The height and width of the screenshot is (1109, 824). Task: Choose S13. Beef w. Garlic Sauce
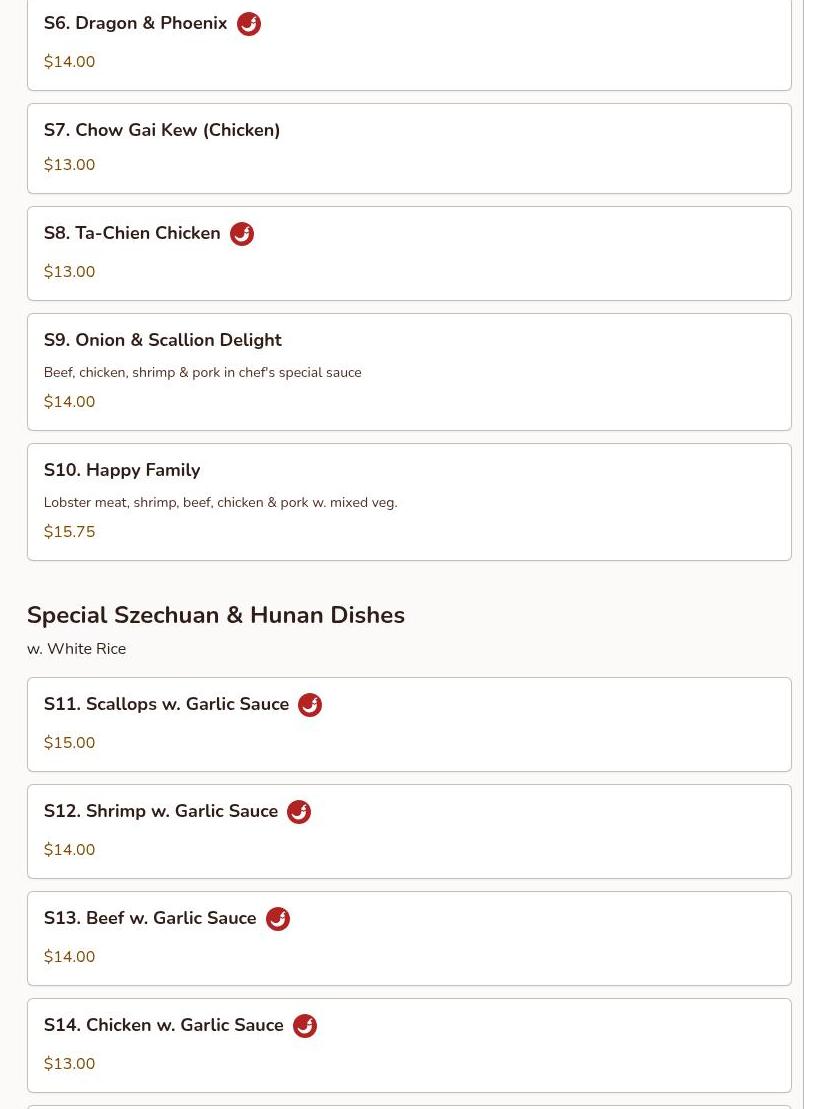click(409, 938)
